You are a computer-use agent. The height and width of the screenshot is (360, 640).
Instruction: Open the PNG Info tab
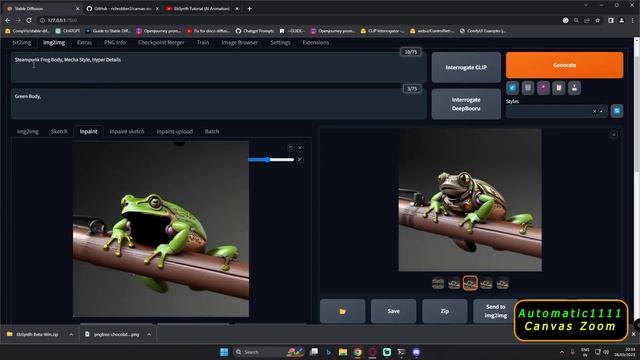click(x=115, y=42)
